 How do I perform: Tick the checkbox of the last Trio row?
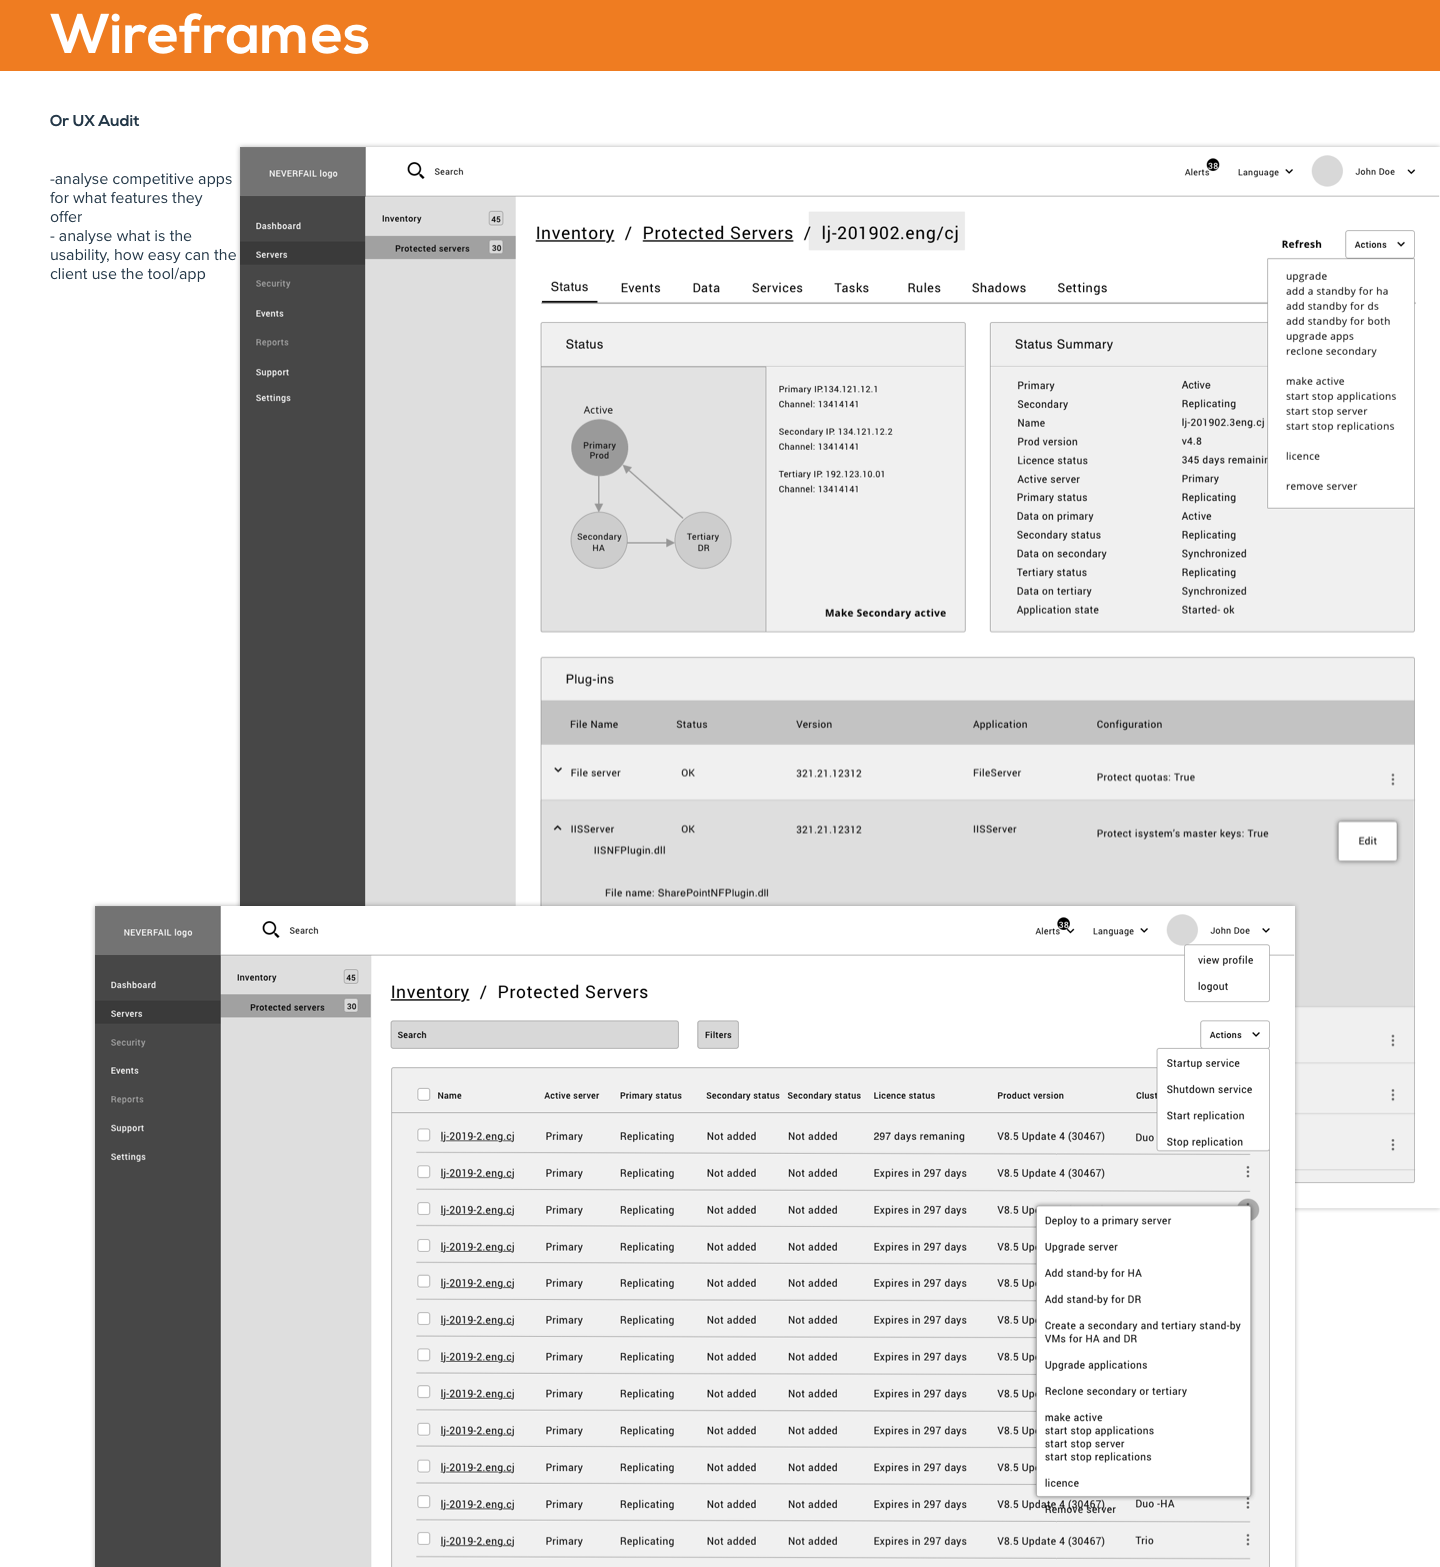pyautogui.click(x=424, y=1539)
